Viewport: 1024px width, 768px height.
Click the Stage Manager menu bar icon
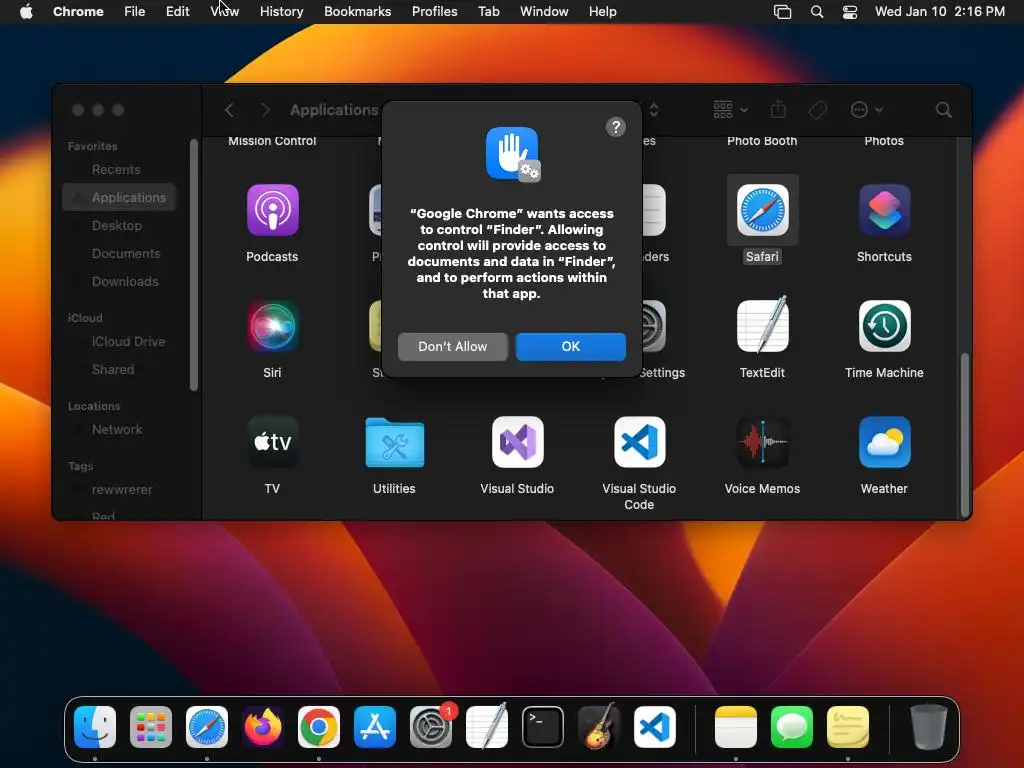(782, 12)
